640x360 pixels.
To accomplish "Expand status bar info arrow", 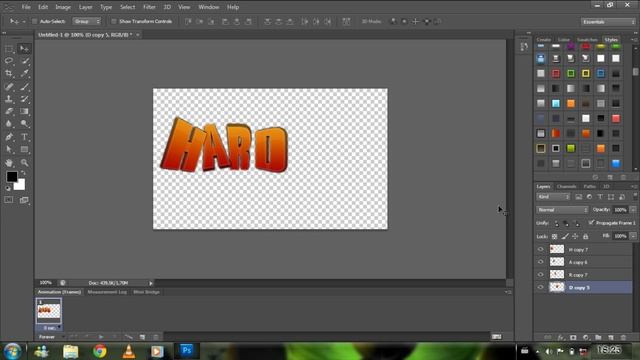I will pyautogui.click(x=151, y=283).
